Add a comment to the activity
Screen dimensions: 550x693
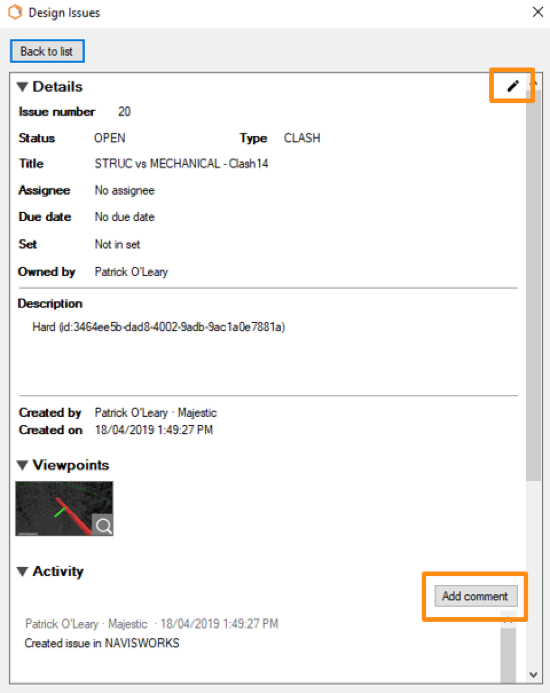pyautogui.click(x=475, y=596)
